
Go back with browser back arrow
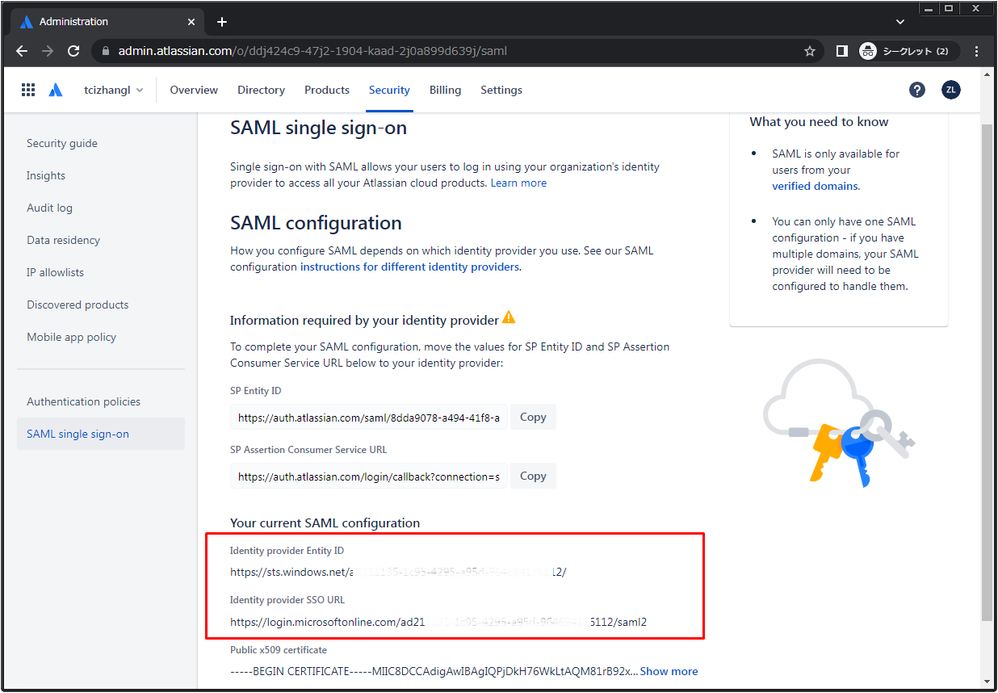click(x=22, y=51)
